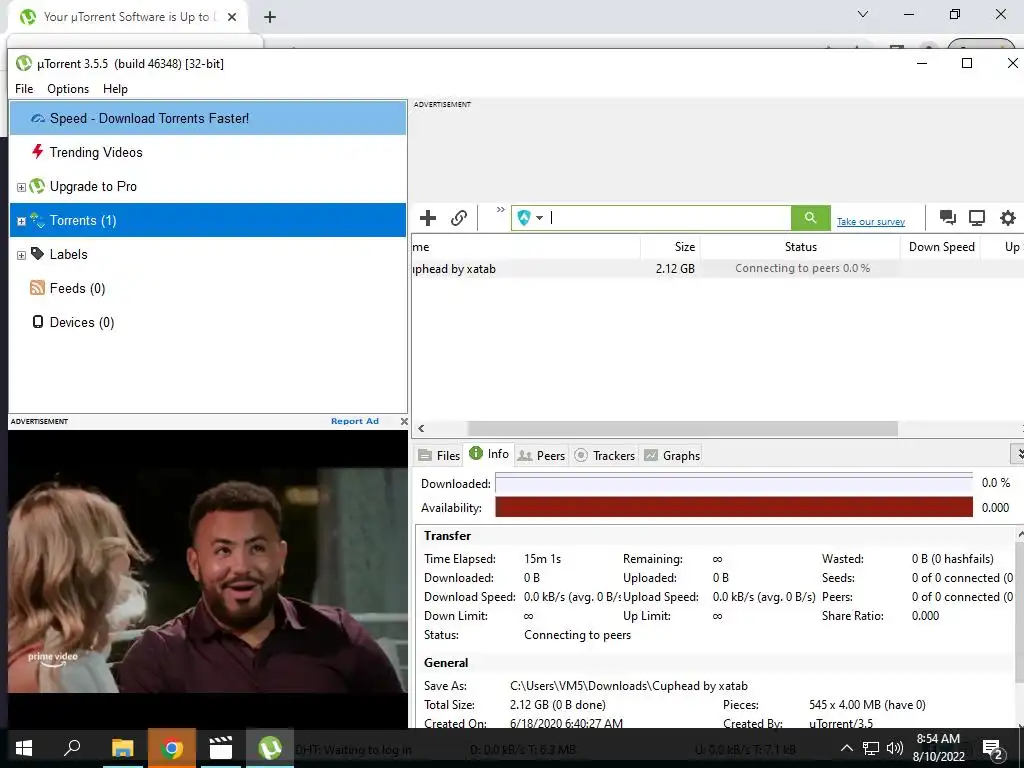Click the Add Torrent plus icon
The image size is (1024, 768).
428,217
